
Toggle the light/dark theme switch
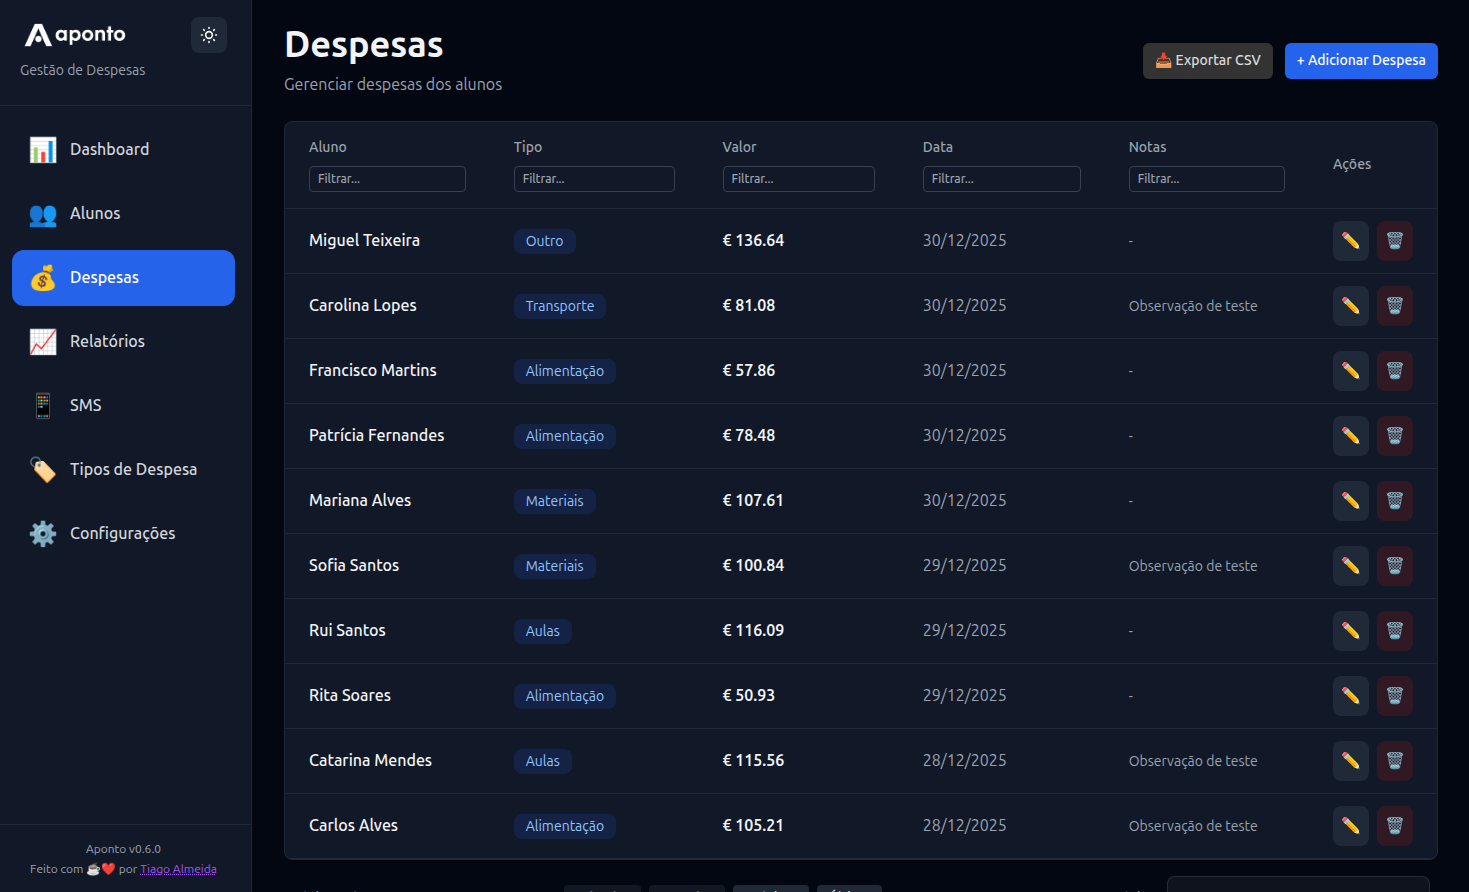tap(209, 35)
